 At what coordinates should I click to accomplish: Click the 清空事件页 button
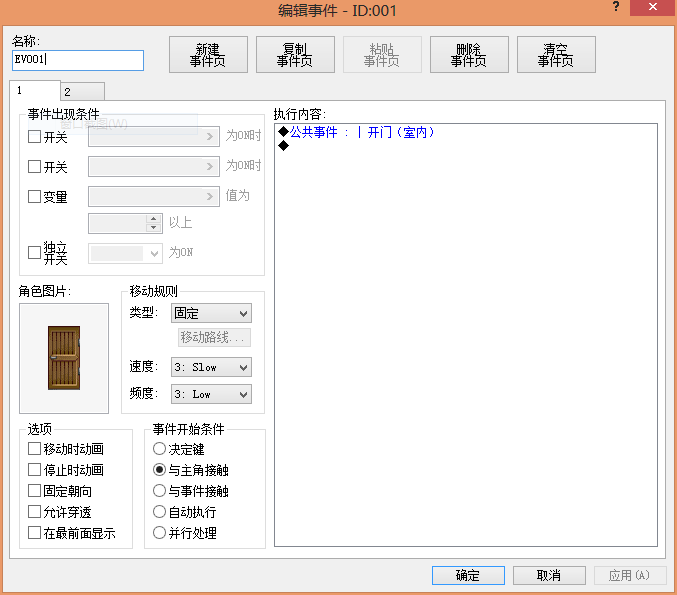[556, 54]
